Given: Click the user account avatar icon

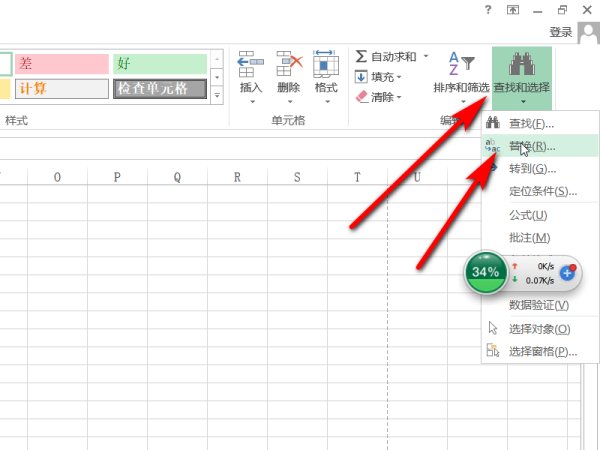Looking at the screenshot, I should tap(589, 33).
